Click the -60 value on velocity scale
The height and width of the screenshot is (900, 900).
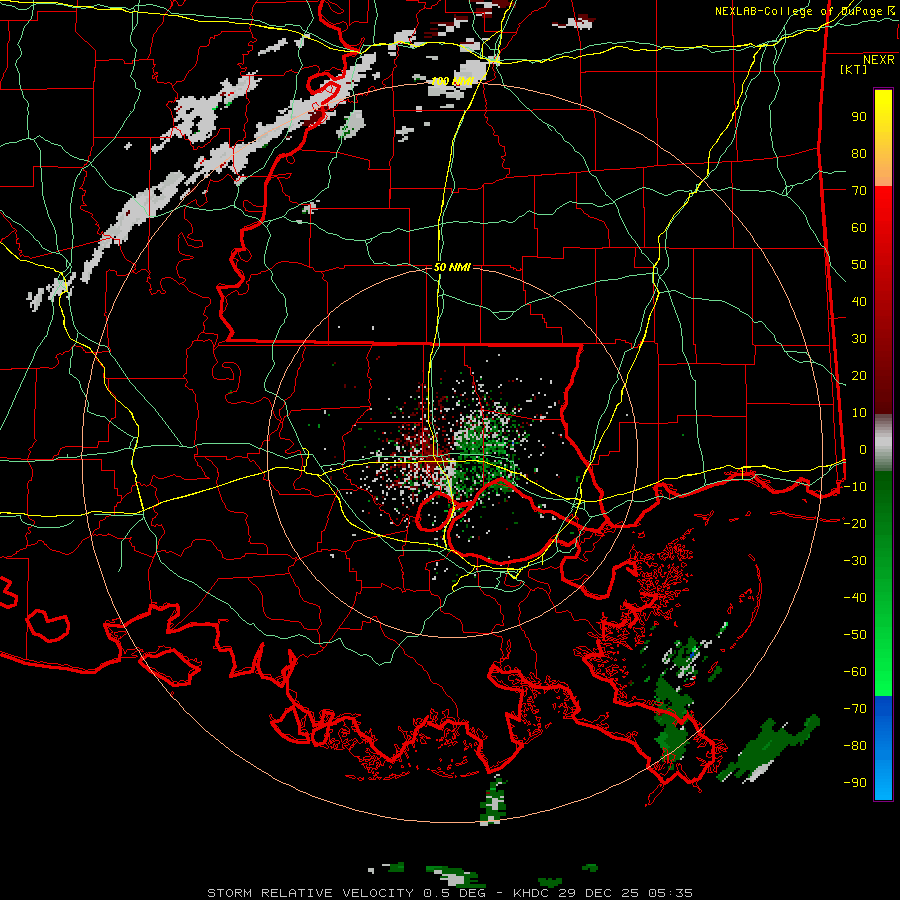[x=855, y=672]
